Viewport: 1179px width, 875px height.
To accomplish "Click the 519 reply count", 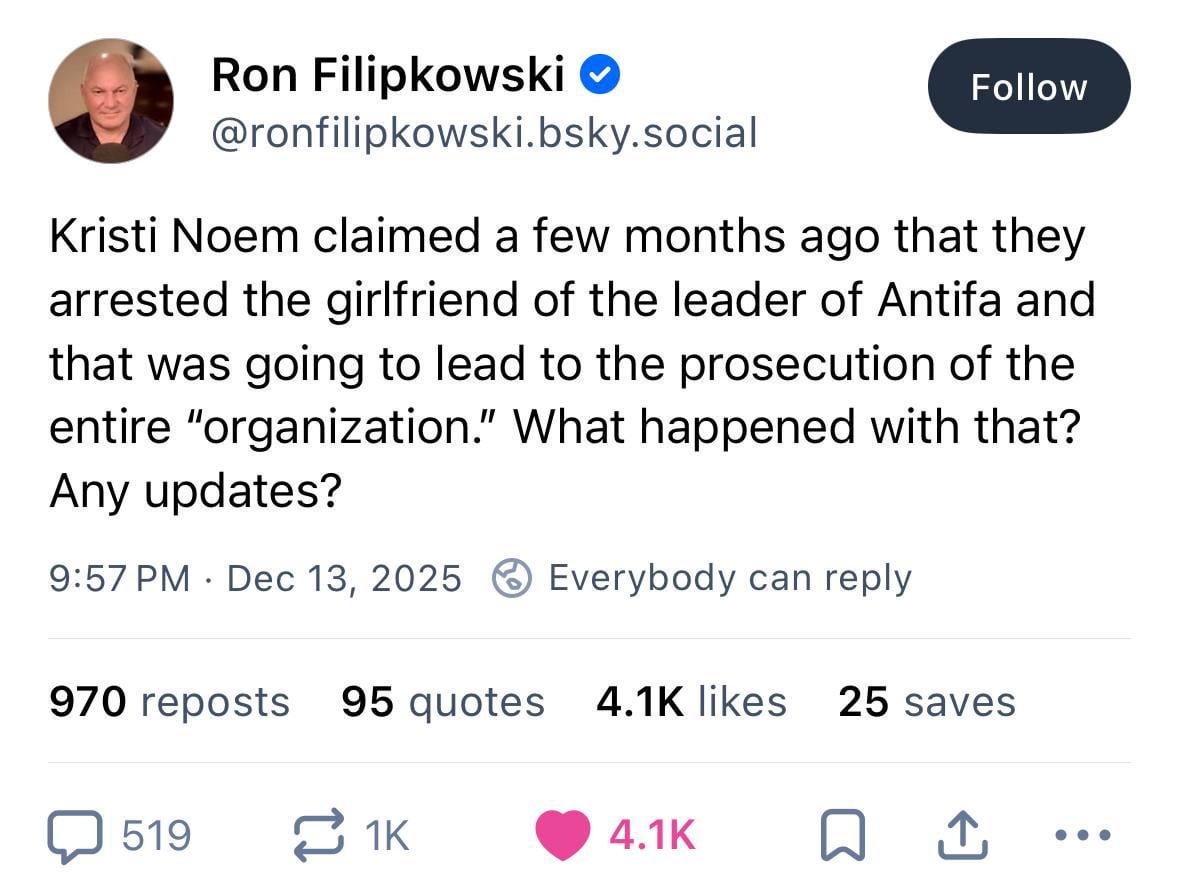I will (x=155, y=835).
